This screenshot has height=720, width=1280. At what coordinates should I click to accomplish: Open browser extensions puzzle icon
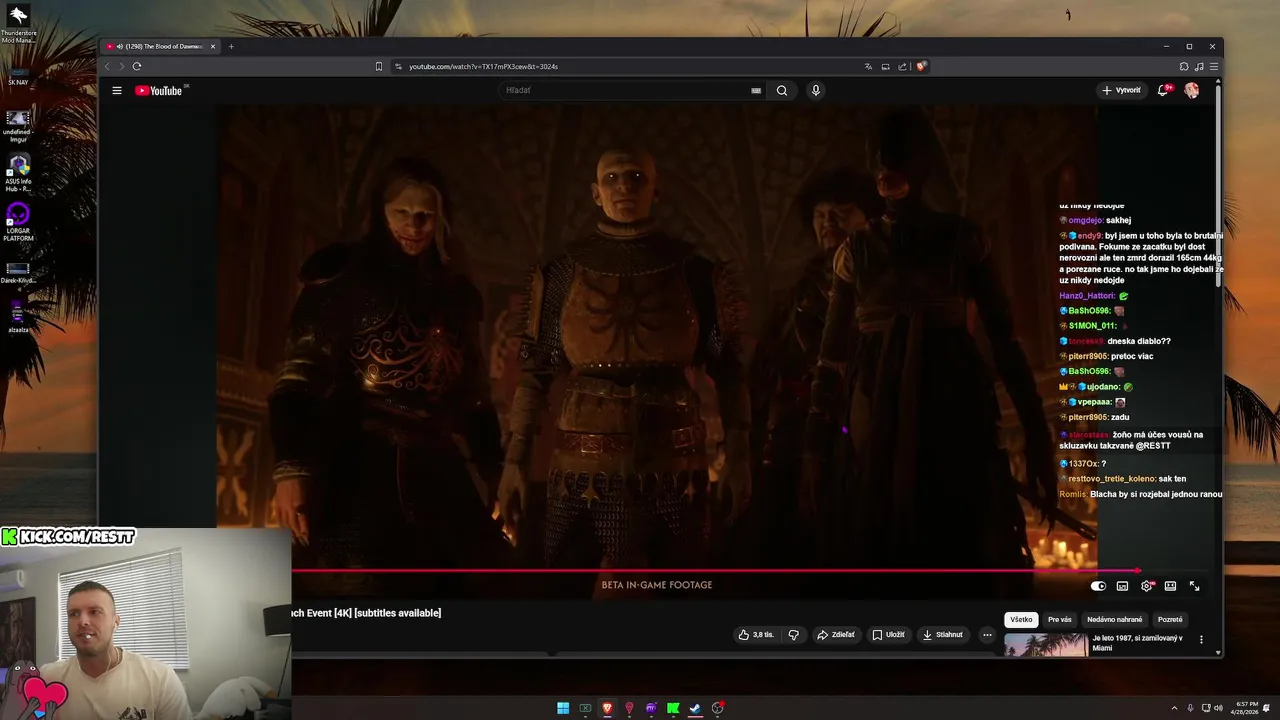(1184, 66)
